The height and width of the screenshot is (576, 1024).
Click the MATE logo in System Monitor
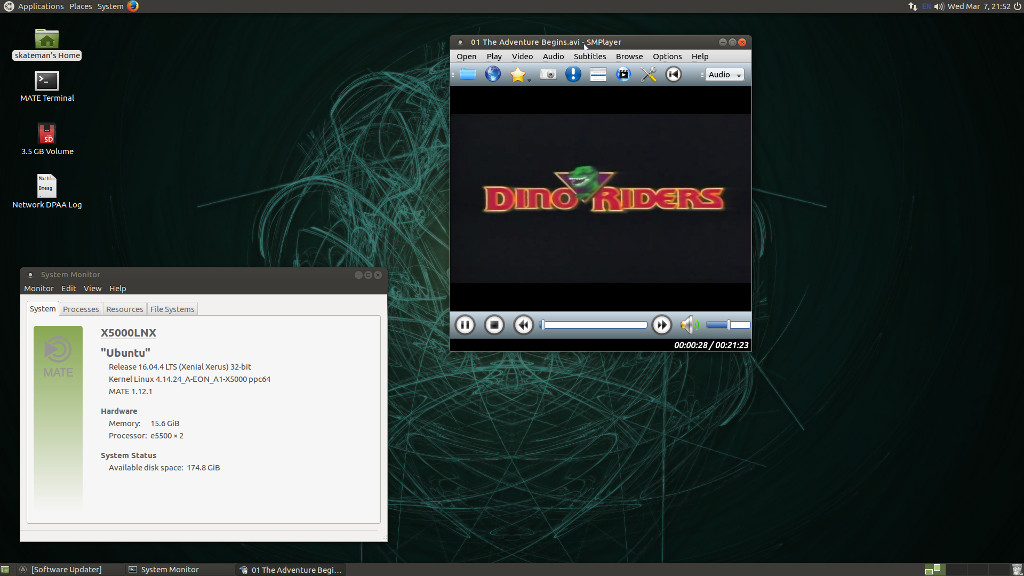(x=58, y=356)
